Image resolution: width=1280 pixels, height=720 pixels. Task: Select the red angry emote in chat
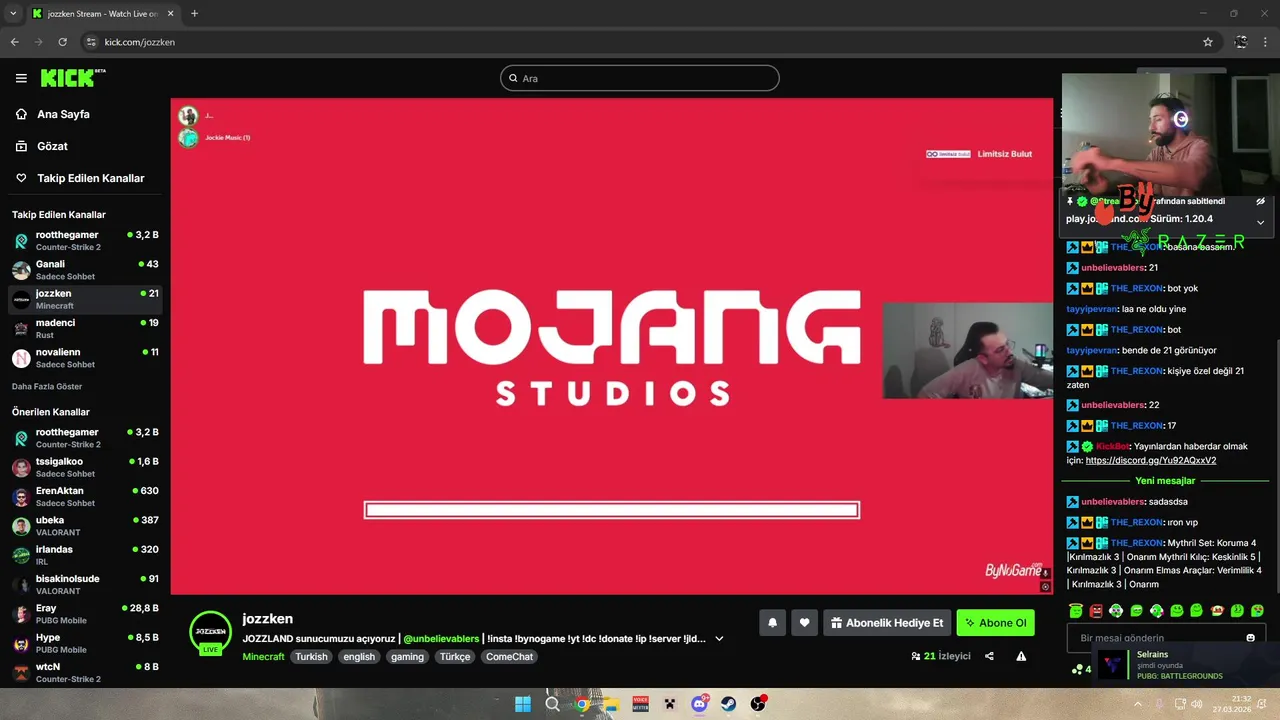(1096, 610)
